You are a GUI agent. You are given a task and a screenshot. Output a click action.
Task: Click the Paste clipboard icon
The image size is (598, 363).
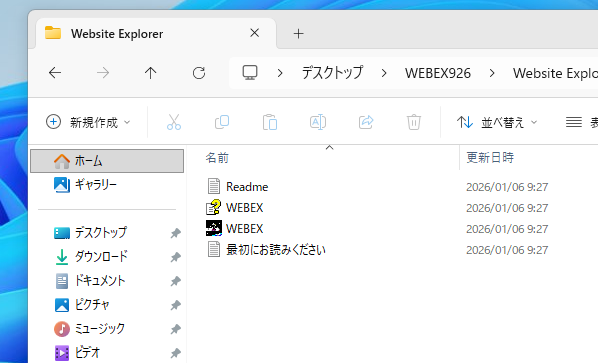tap(270, 122)
